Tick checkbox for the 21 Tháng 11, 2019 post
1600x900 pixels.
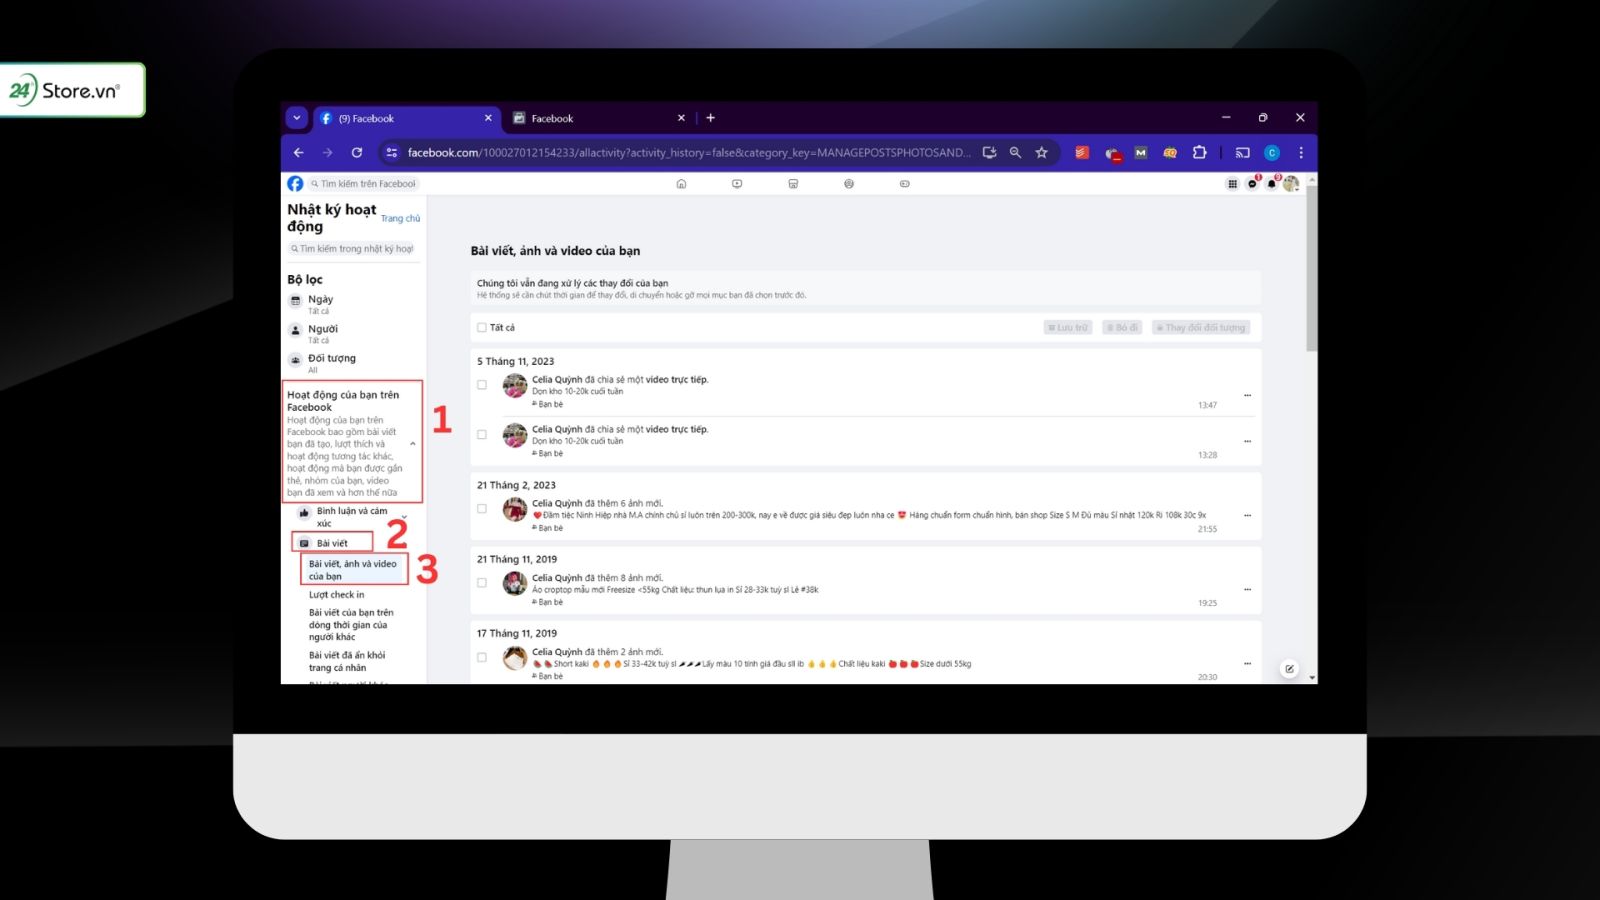[x=482, y=583]
